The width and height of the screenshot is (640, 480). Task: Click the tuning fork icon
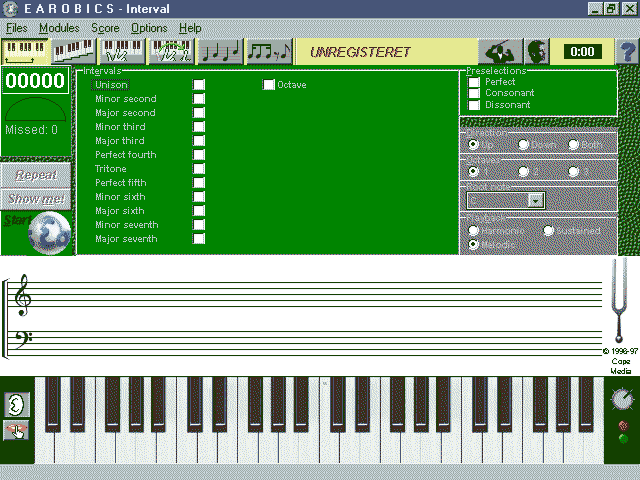pos(621,301)
